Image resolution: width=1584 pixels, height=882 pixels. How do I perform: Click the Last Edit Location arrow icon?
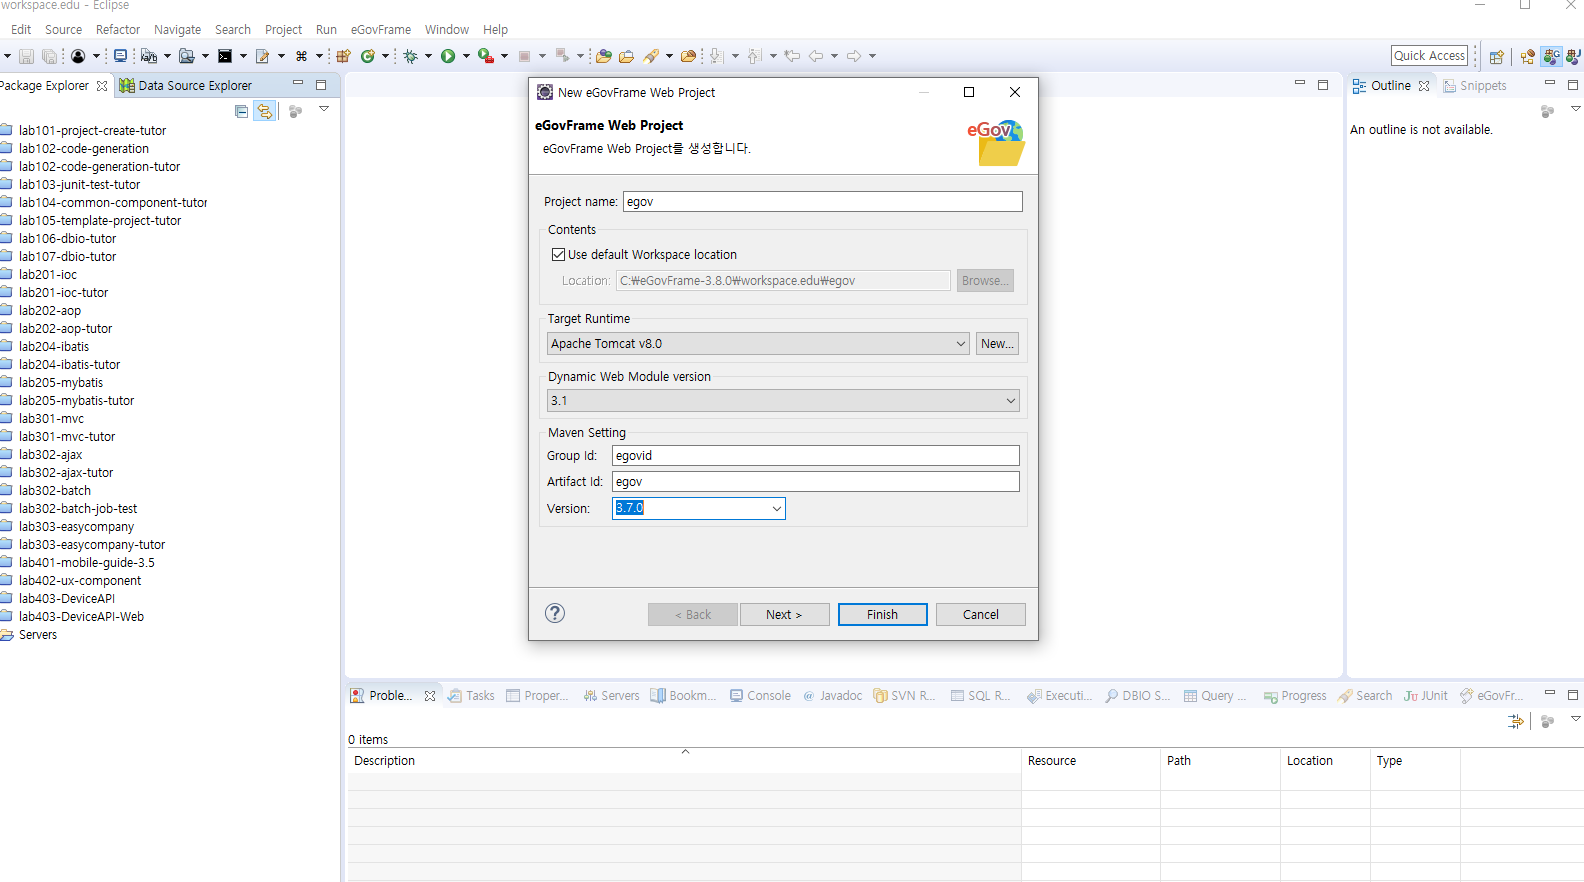pyautogui.click(x=792, y=56)
